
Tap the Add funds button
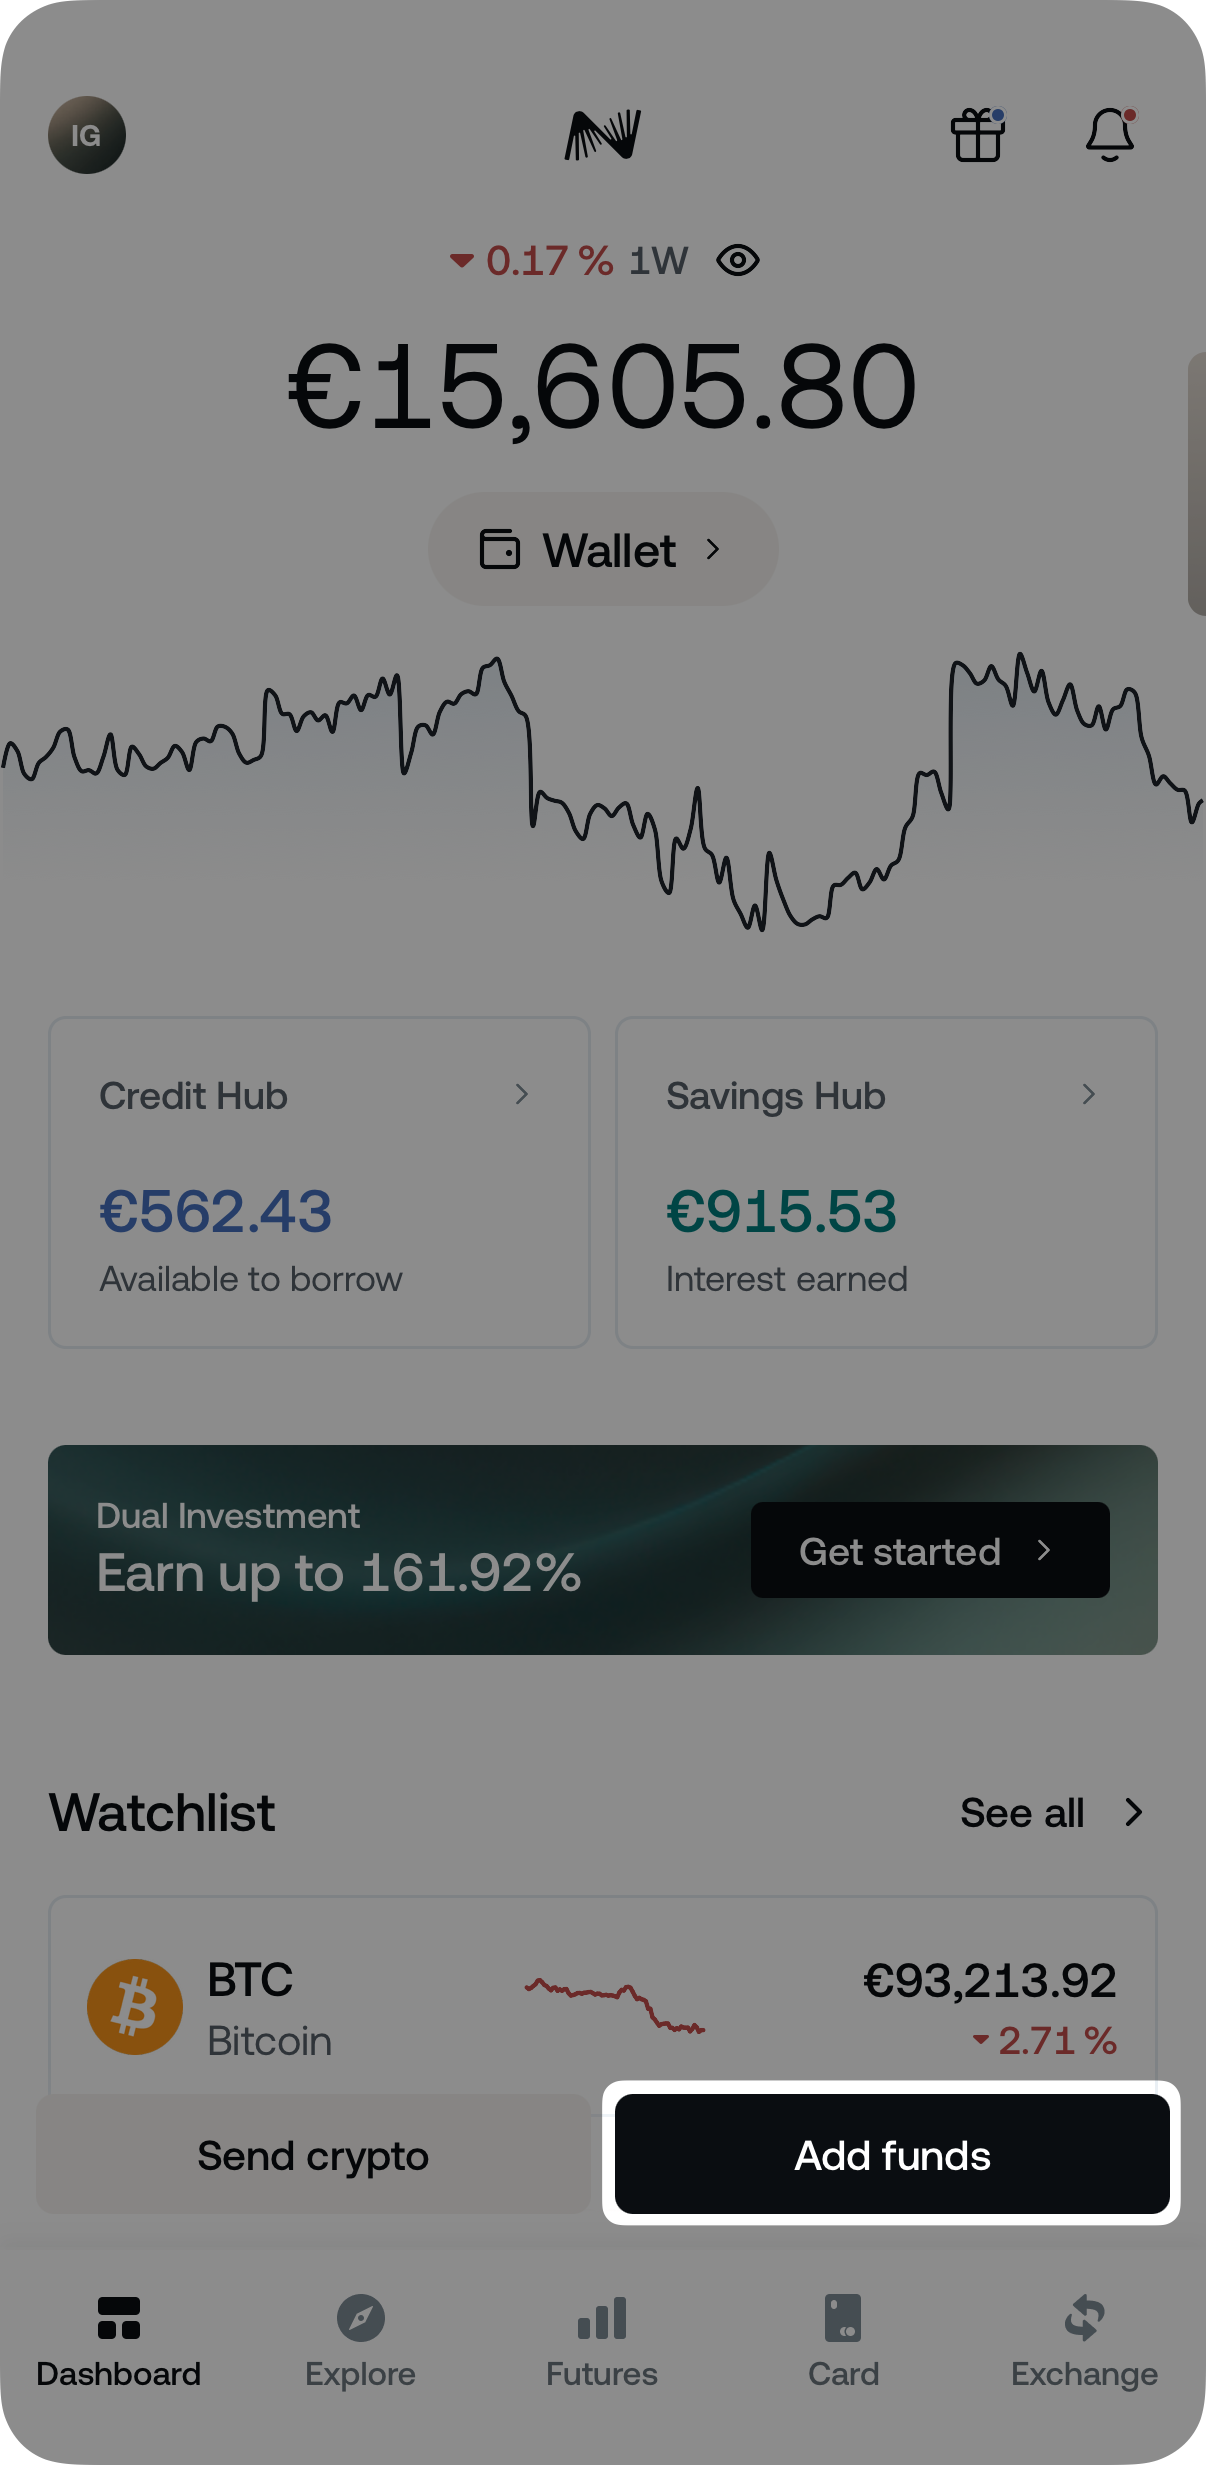(x=892, y=2156)
